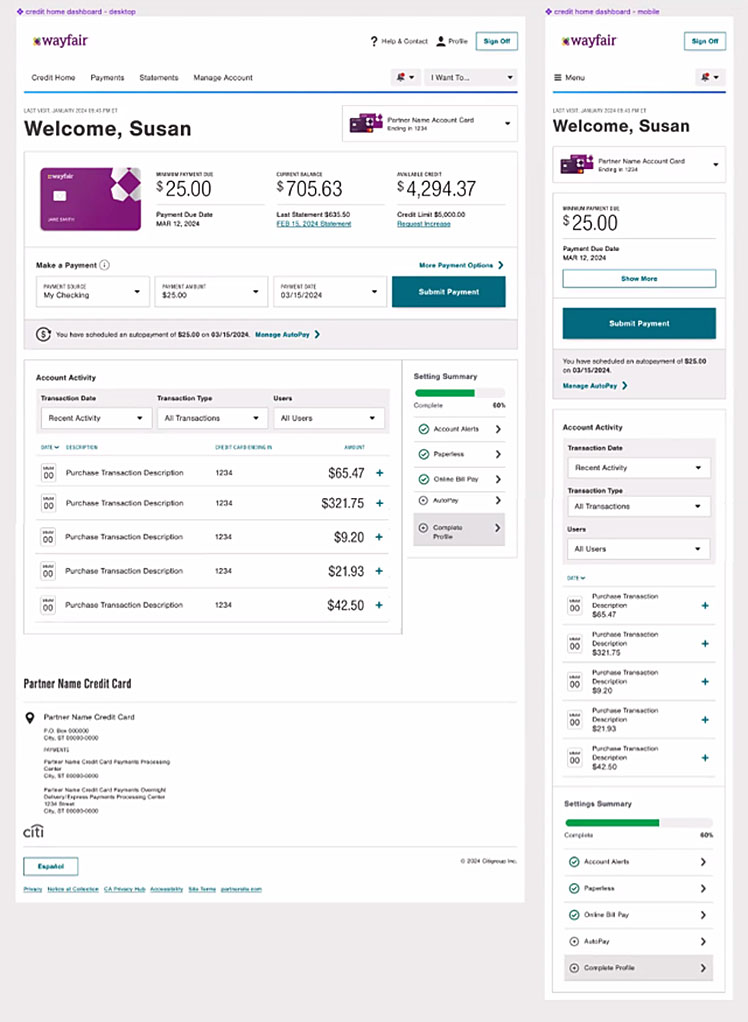The image size is (748, 1022).
Task: Select Manage Account in the navigation bar
Action: tap(223, 77)
